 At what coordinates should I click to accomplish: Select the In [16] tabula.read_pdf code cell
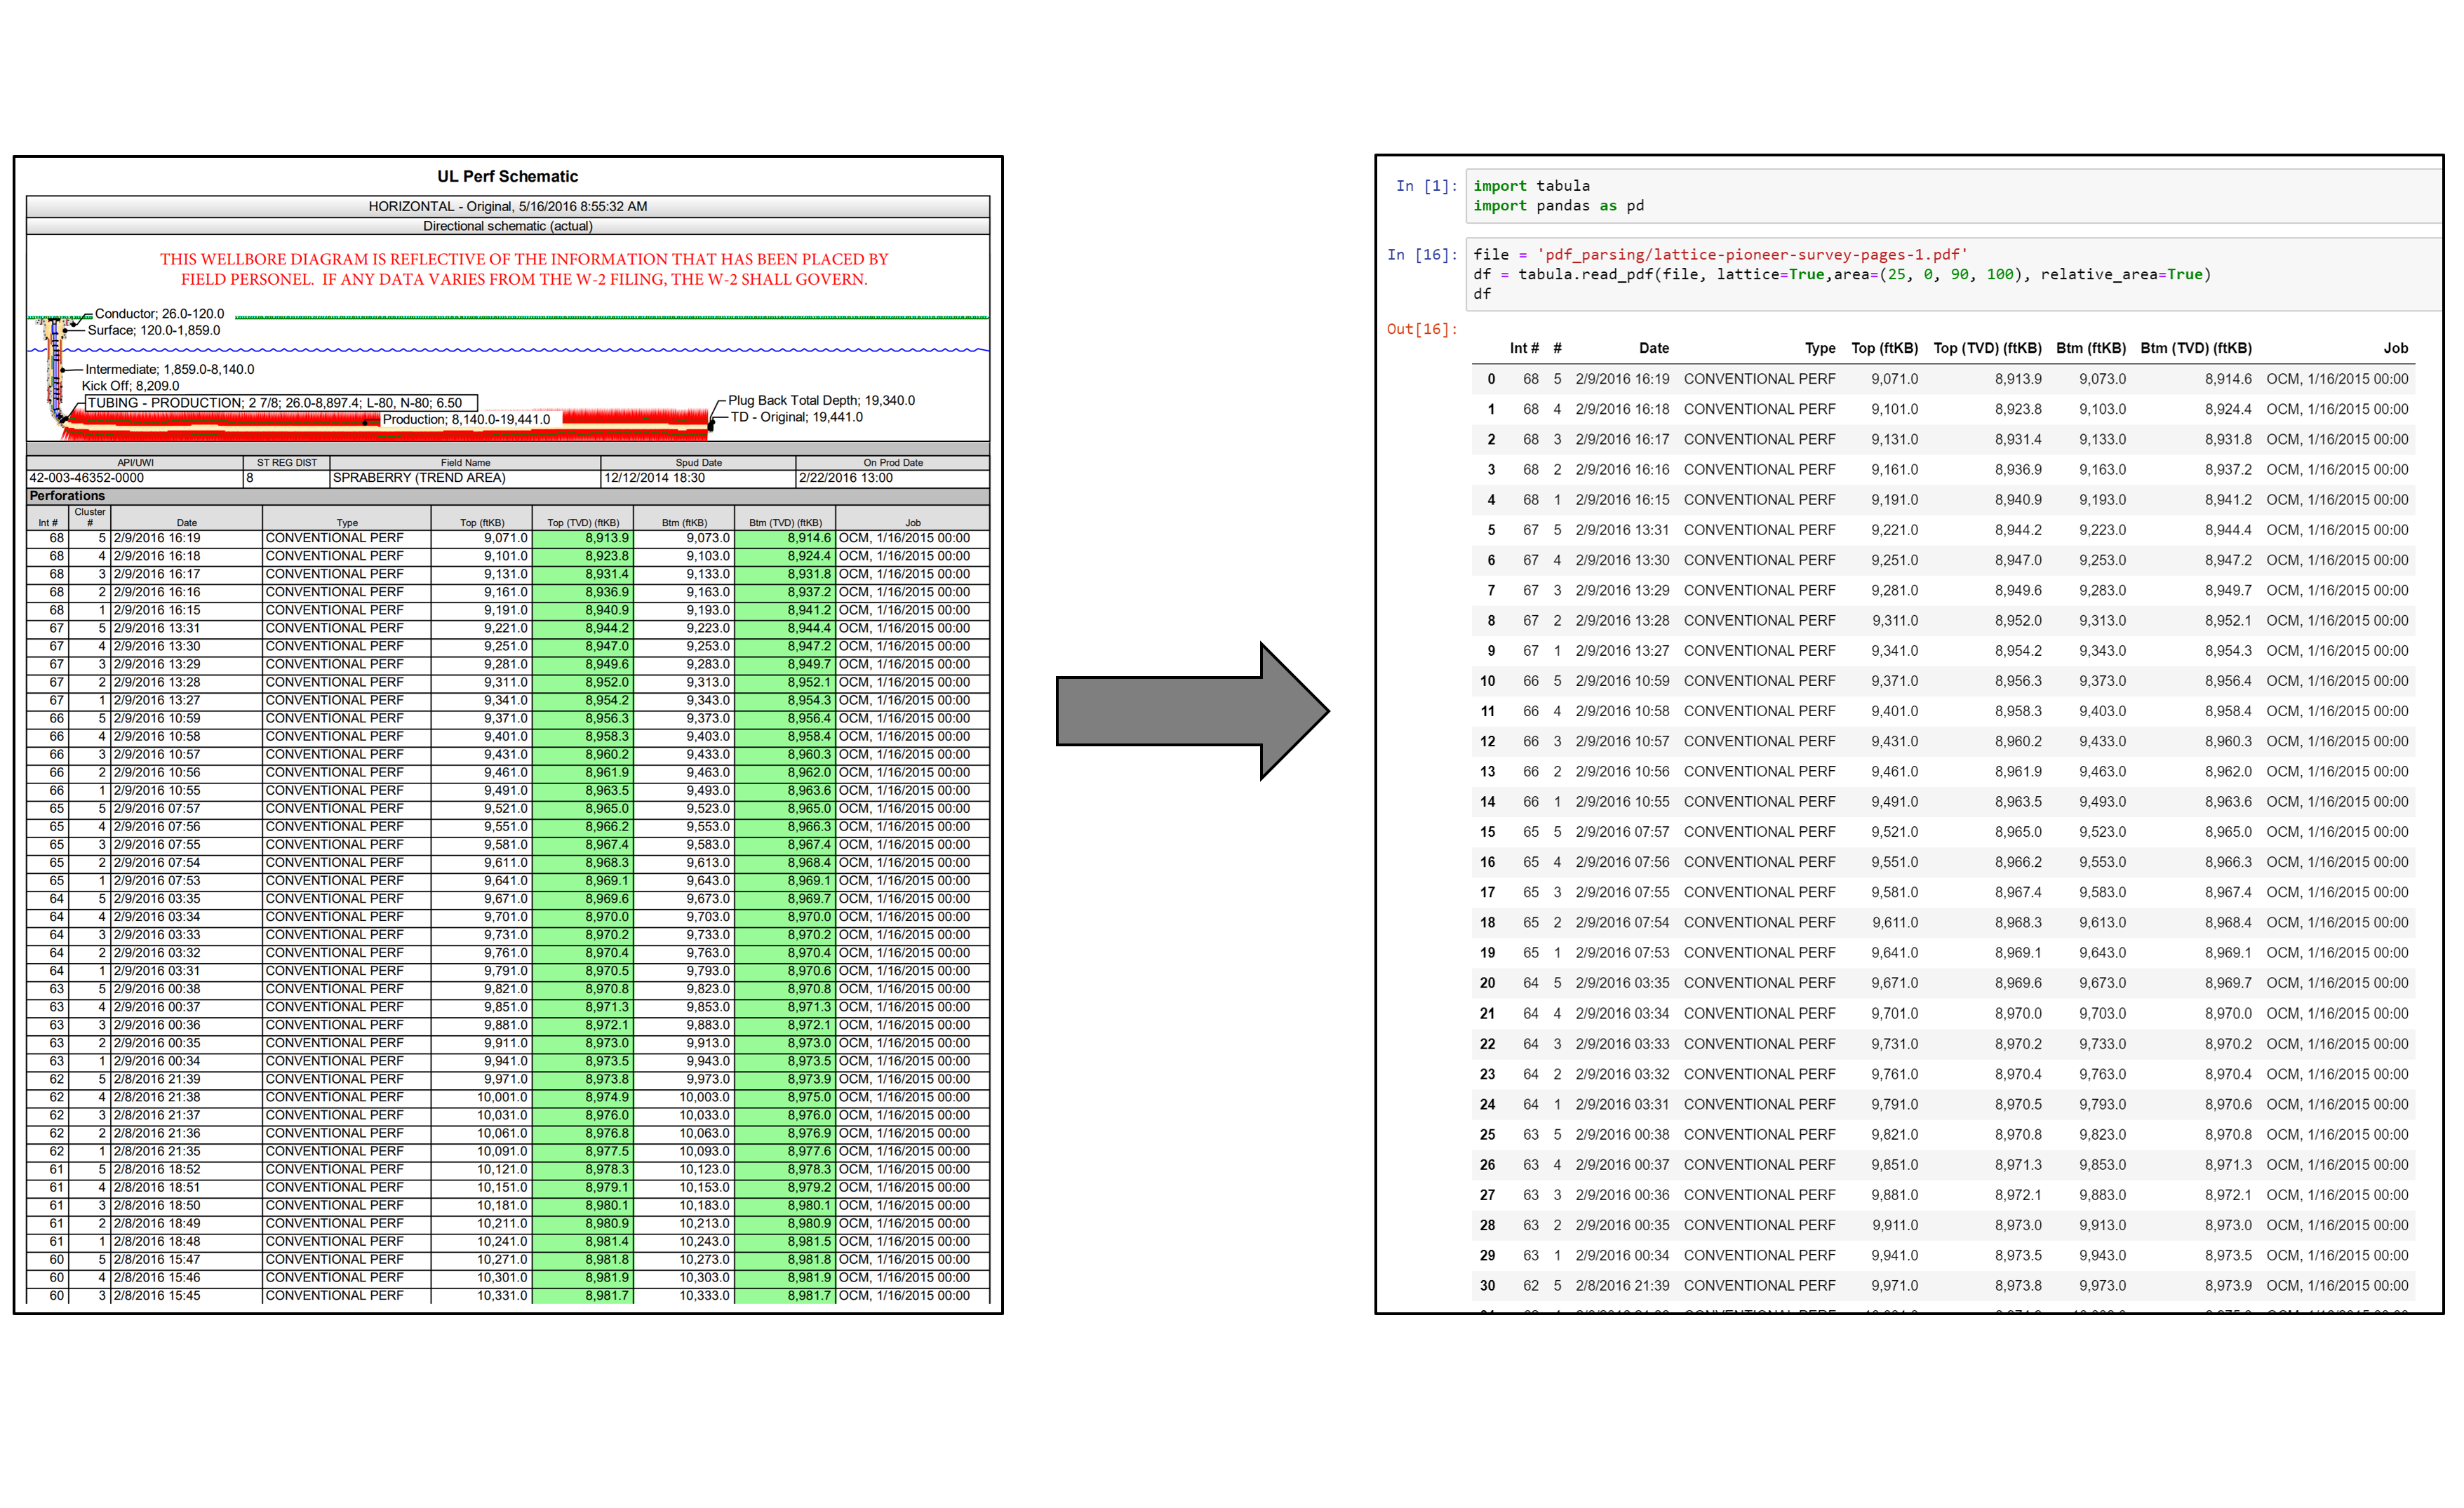tap(1953, 274)
